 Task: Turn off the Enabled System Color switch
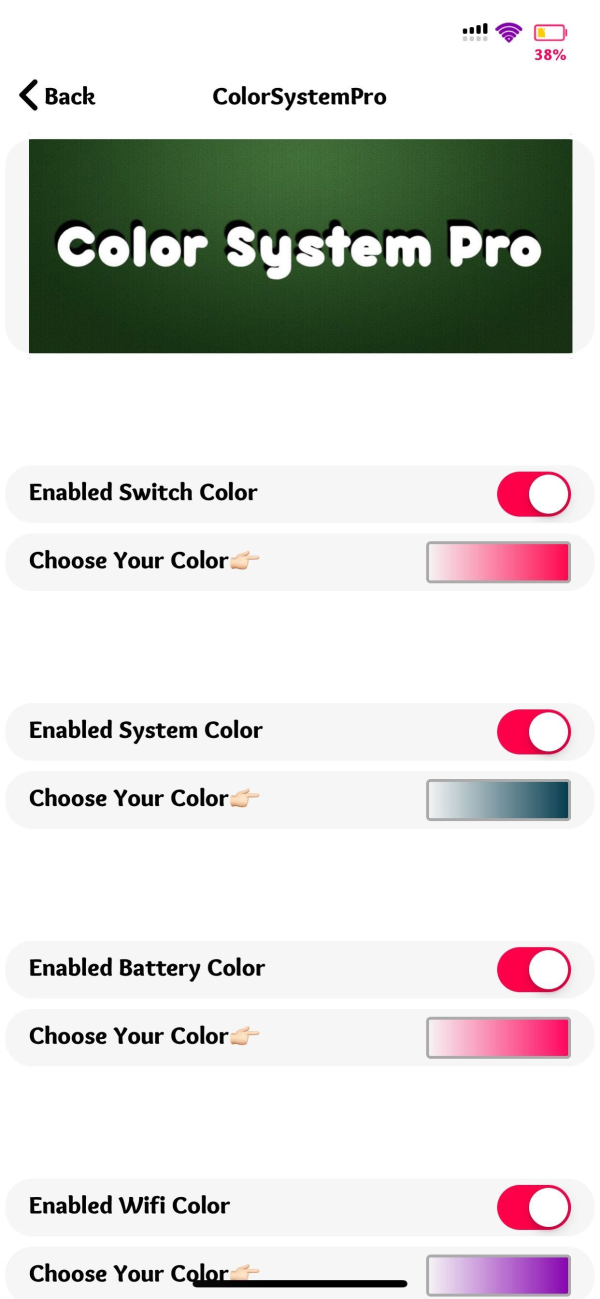coord(533,732)
